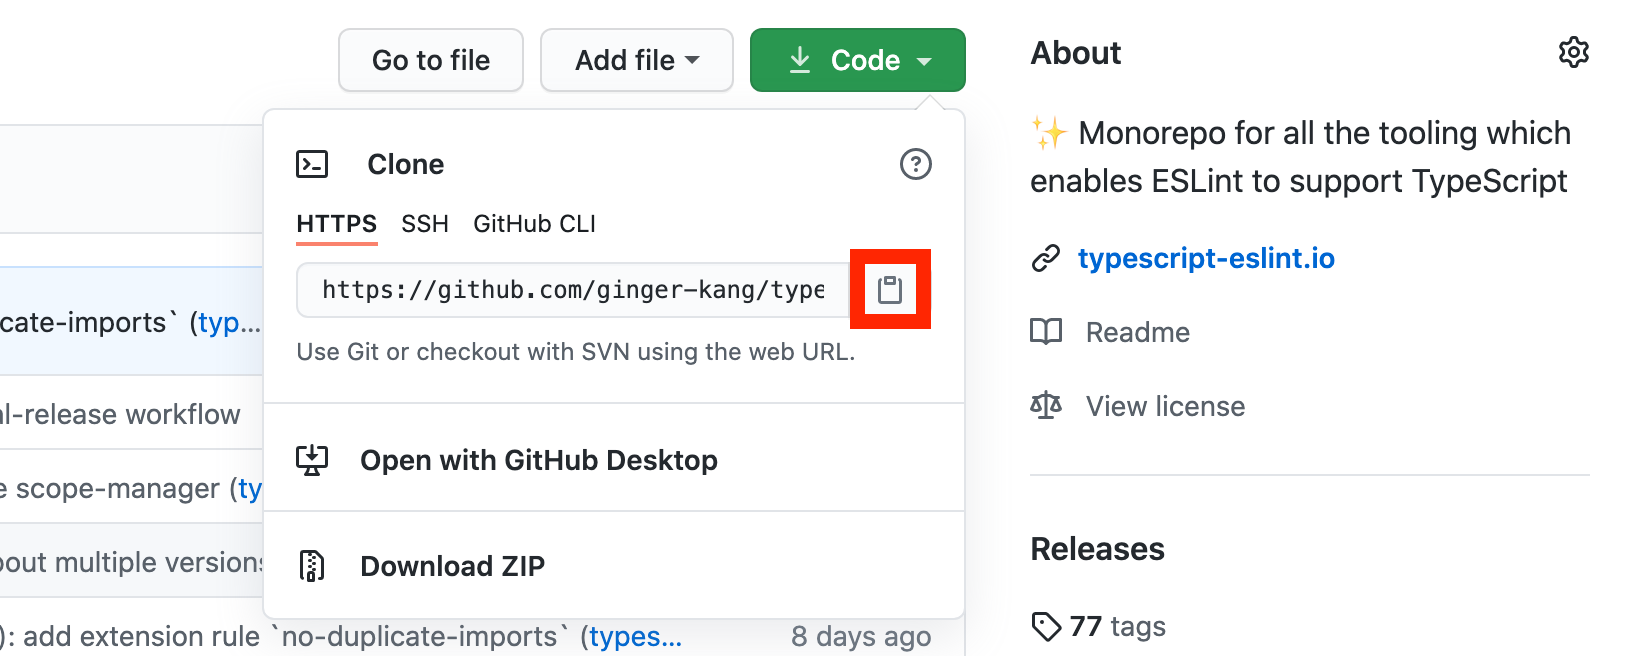The image size is (1632, 656).
Task: Click the license scales icon
Action: [x=1046, y=406]
